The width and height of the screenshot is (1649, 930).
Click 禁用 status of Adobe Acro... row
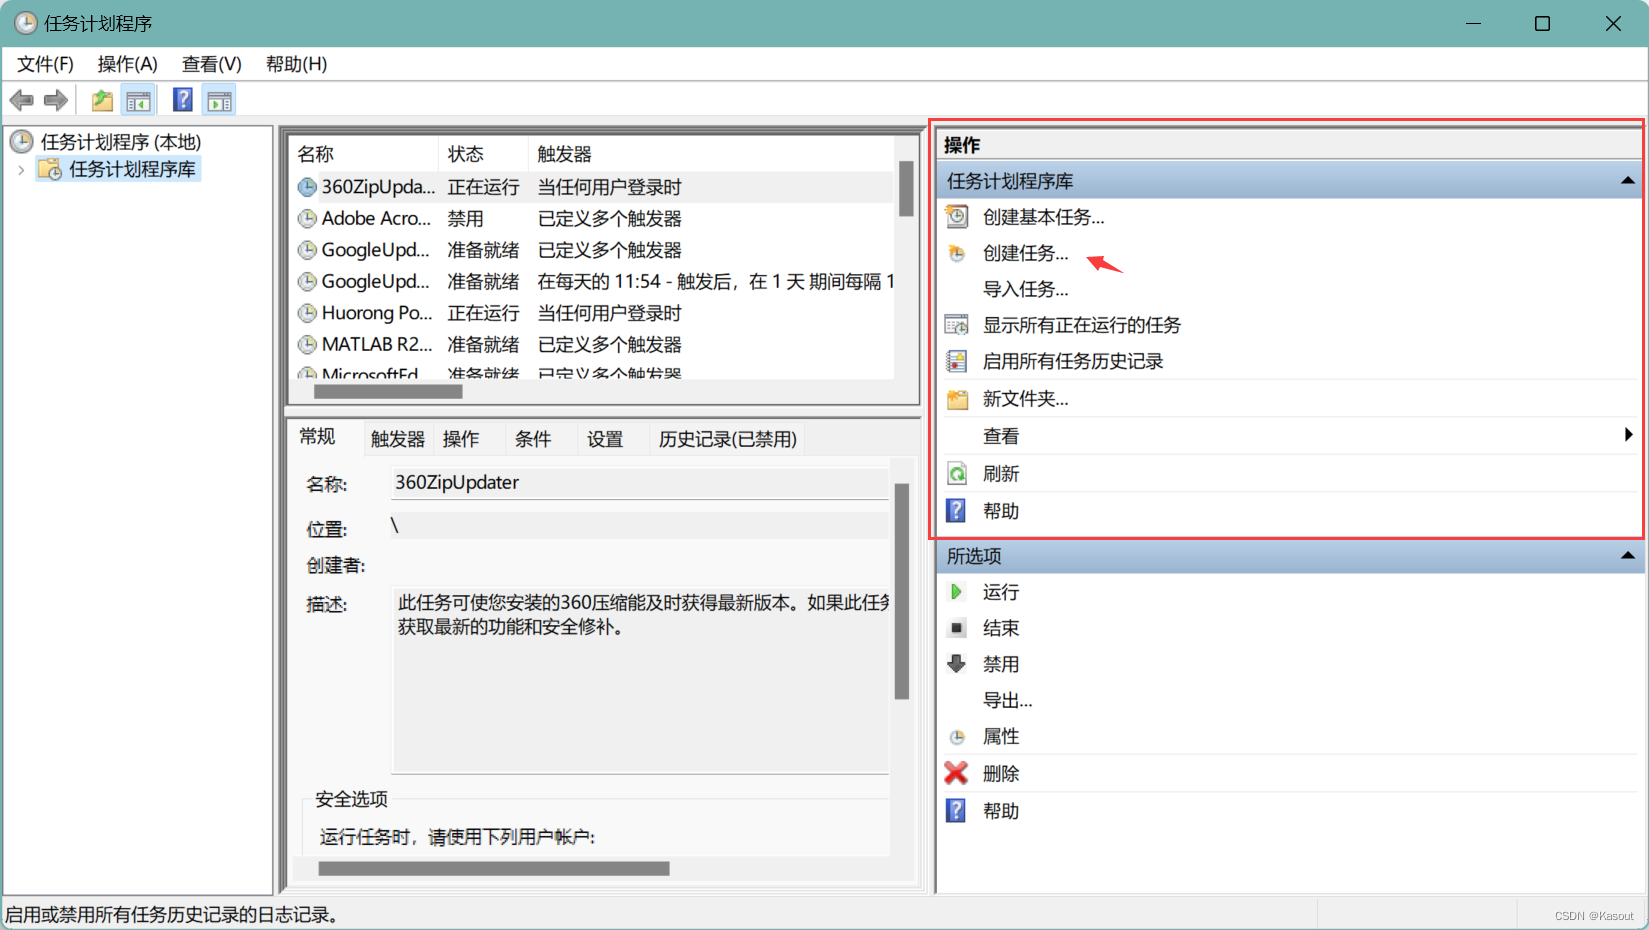click(x=466, y=219)
